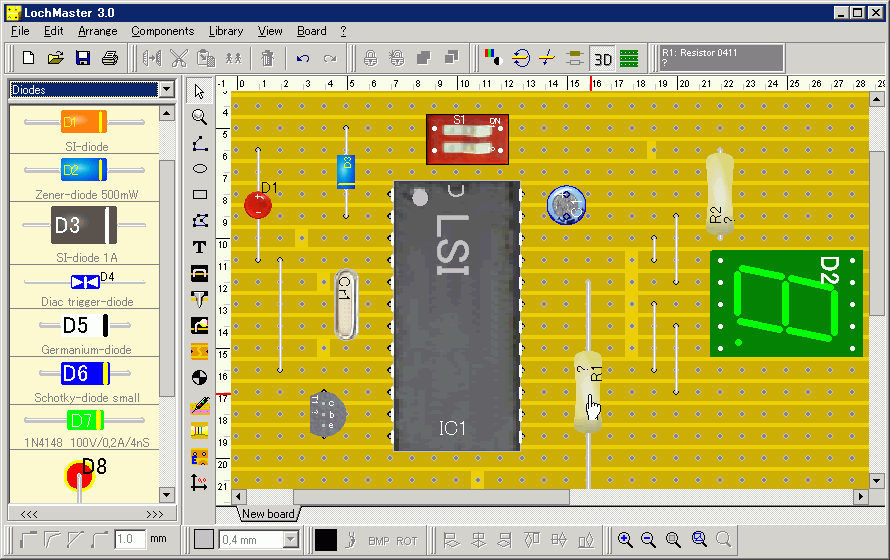This screenshot has width=890, height=560.
Task: Open the Library menu
Action: (225, 31)
